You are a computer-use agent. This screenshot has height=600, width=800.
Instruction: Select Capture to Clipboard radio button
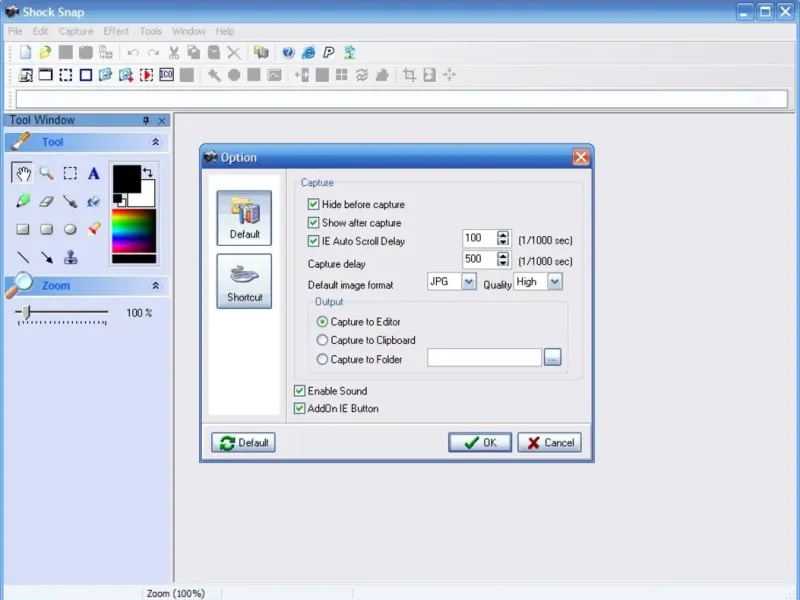click(322, 340)
